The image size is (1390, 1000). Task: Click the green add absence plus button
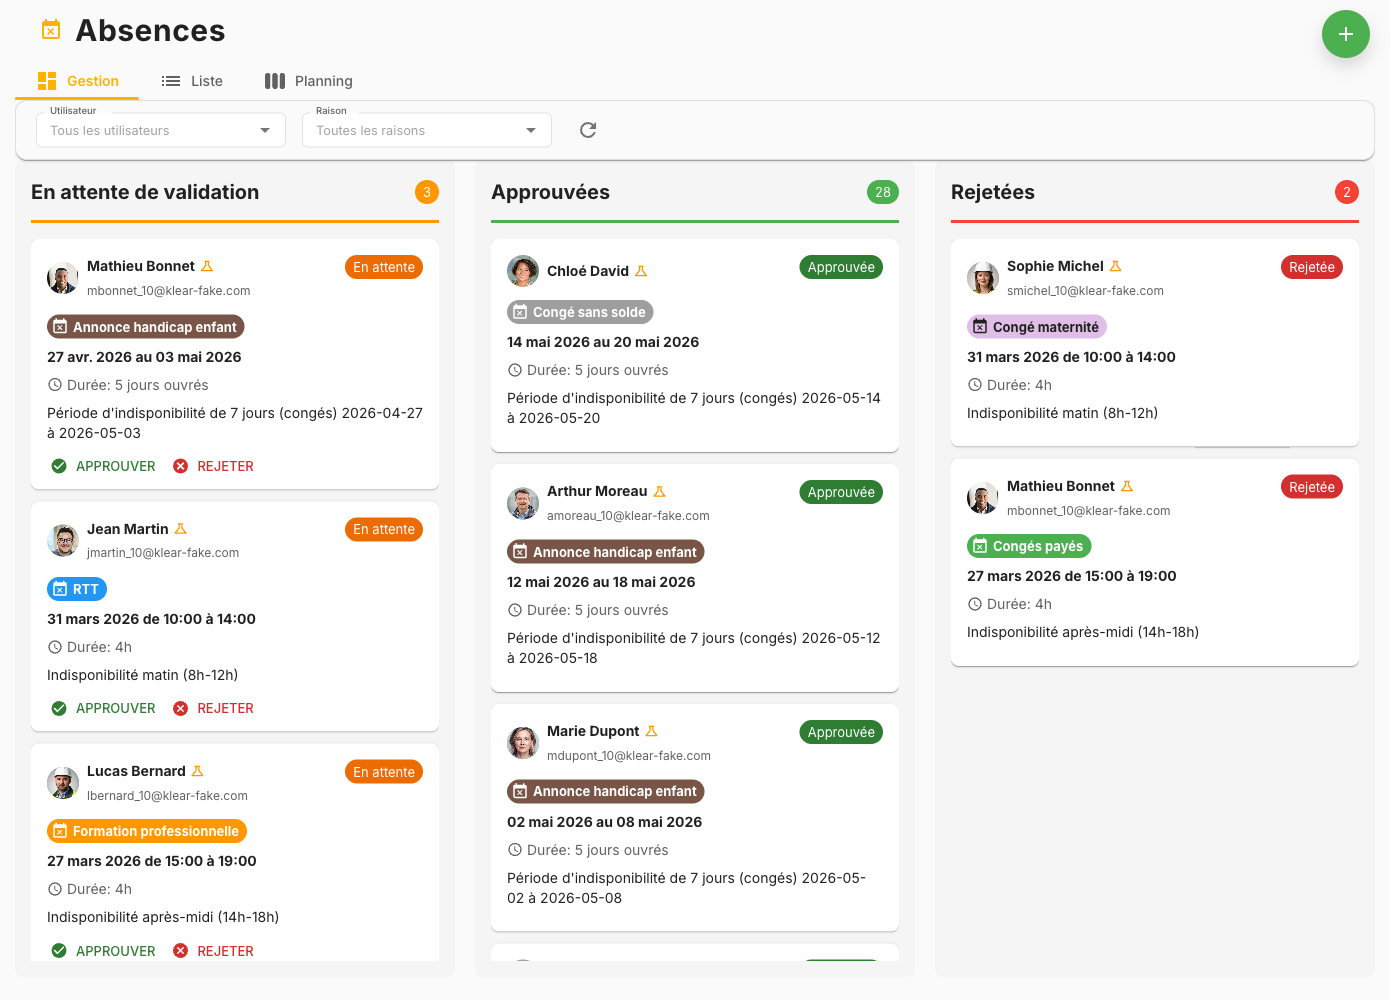coord(1345,34)
